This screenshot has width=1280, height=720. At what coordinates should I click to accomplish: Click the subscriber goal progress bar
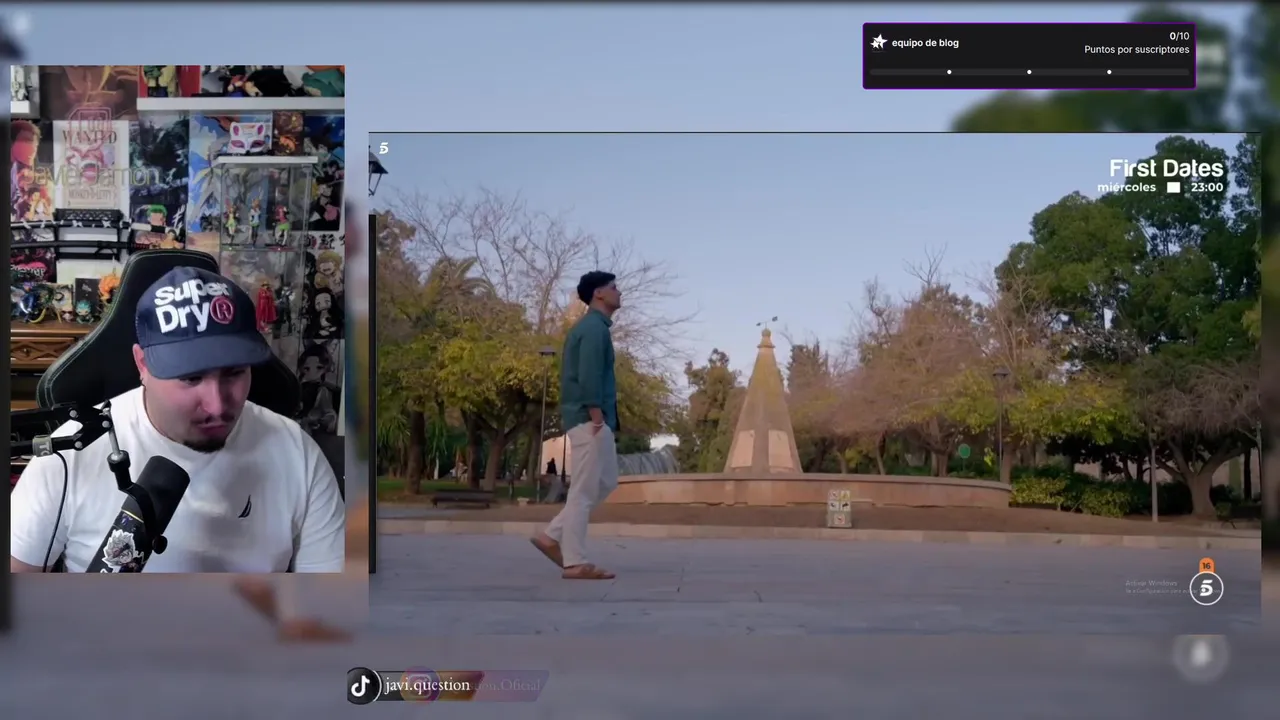pos(1029,72)
